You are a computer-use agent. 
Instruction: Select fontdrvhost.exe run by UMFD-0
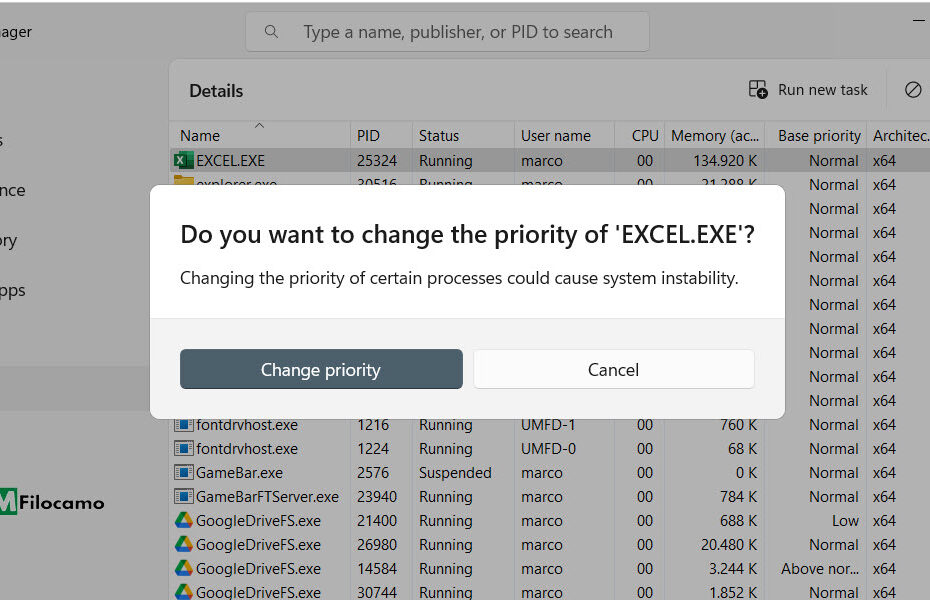[247, 449]
